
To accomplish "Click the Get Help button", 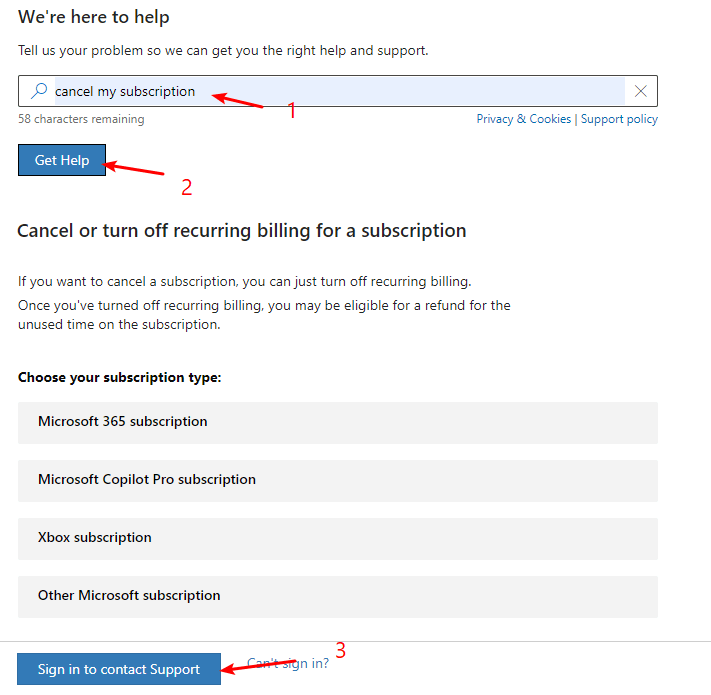I will point(62,160).
